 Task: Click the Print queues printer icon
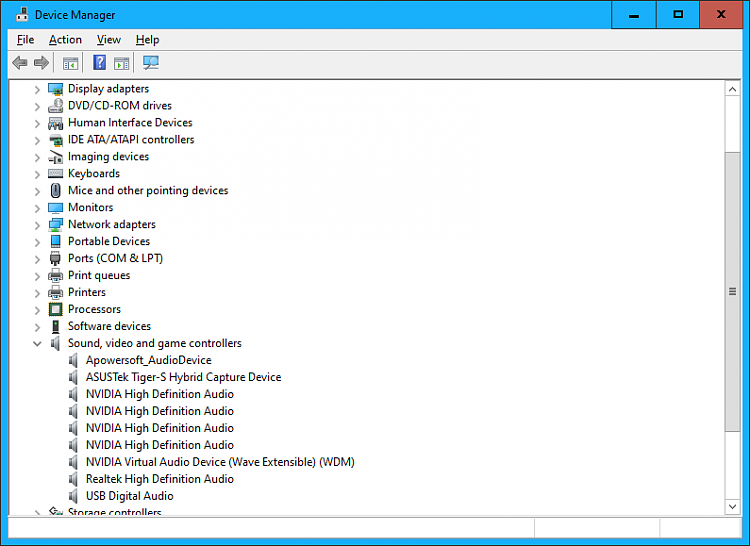(x=55, y=275)
